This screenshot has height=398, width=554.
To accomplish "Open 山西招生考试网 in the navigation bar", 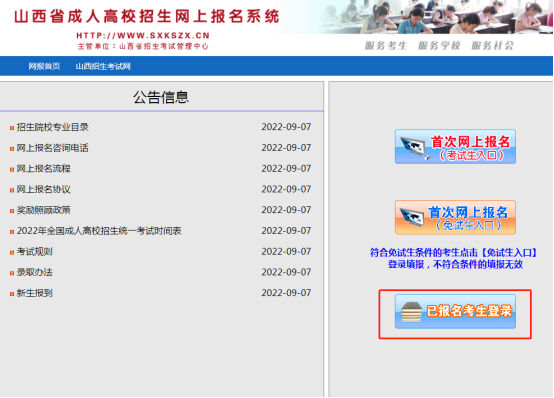I will (103, 66).
